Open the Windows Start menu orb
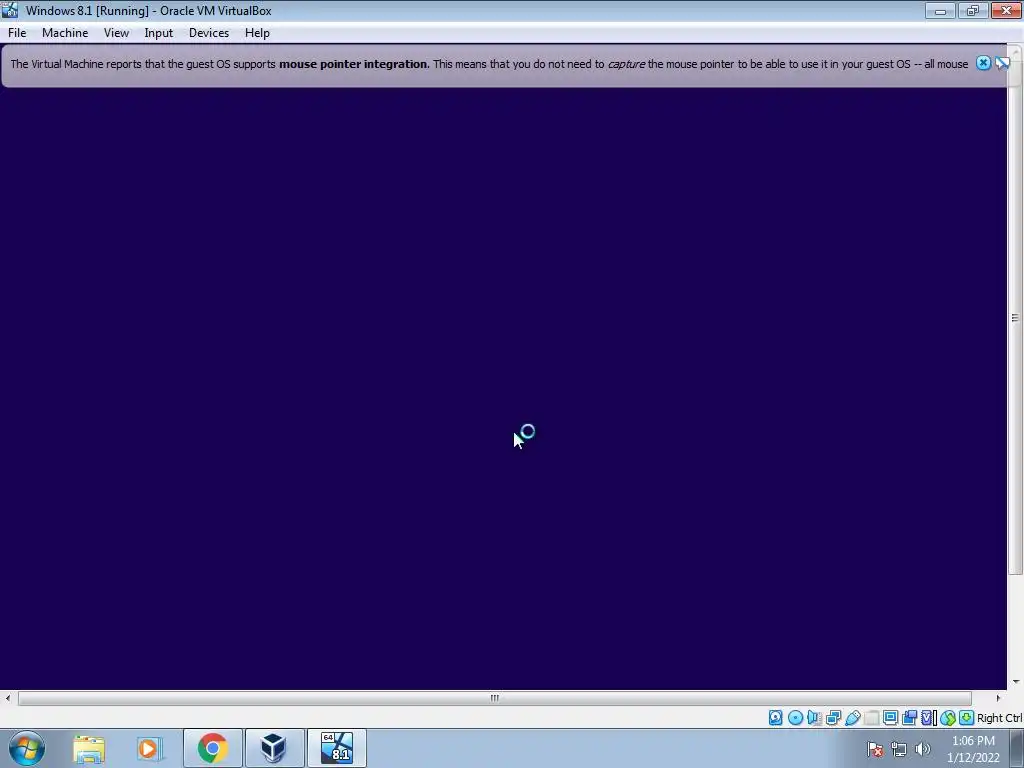This screenshot has height=768, width=1024. click(x=27, y=748)
